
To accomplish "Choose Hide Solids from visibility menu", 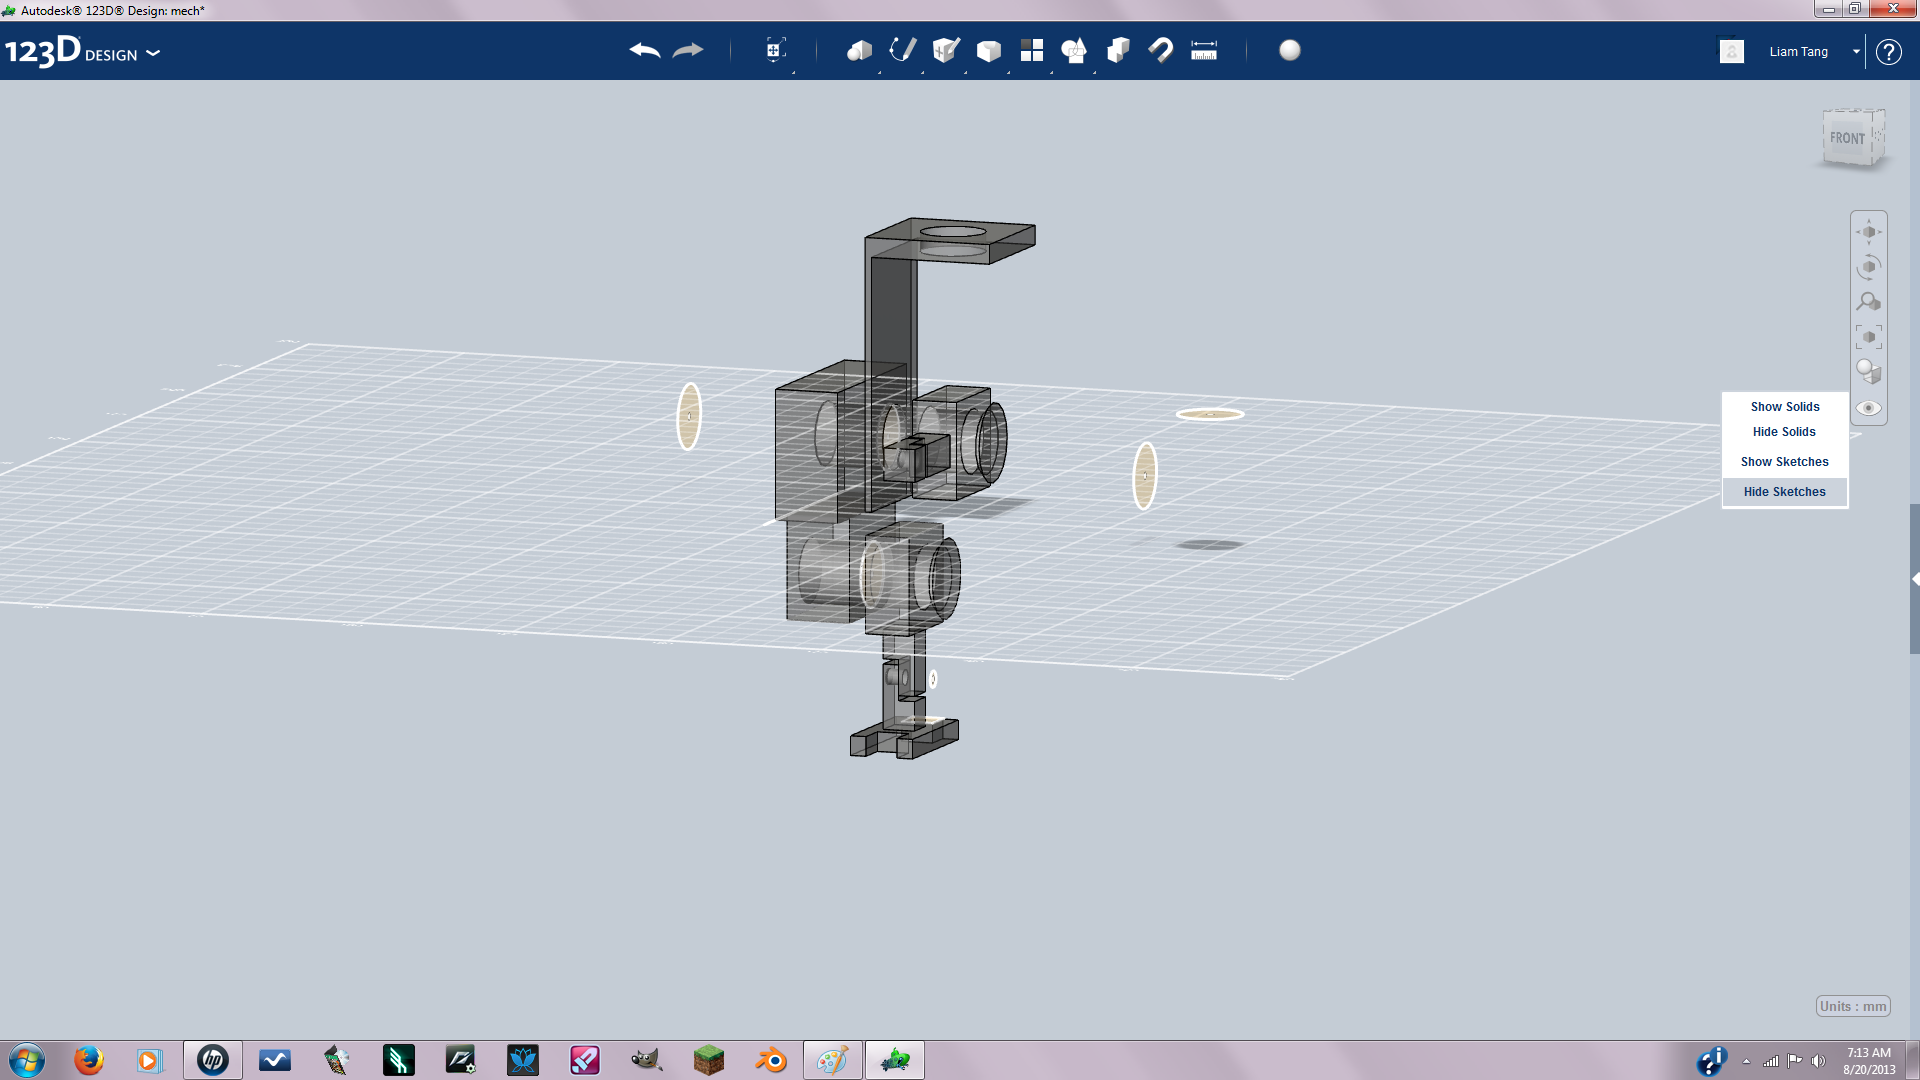I will 1784,432.
